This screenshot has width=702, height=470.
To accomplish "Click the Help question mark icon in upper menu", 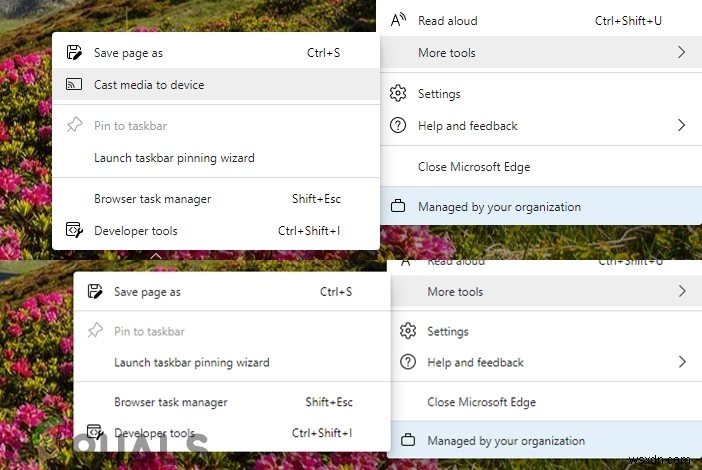I will (x=398, y=125).
